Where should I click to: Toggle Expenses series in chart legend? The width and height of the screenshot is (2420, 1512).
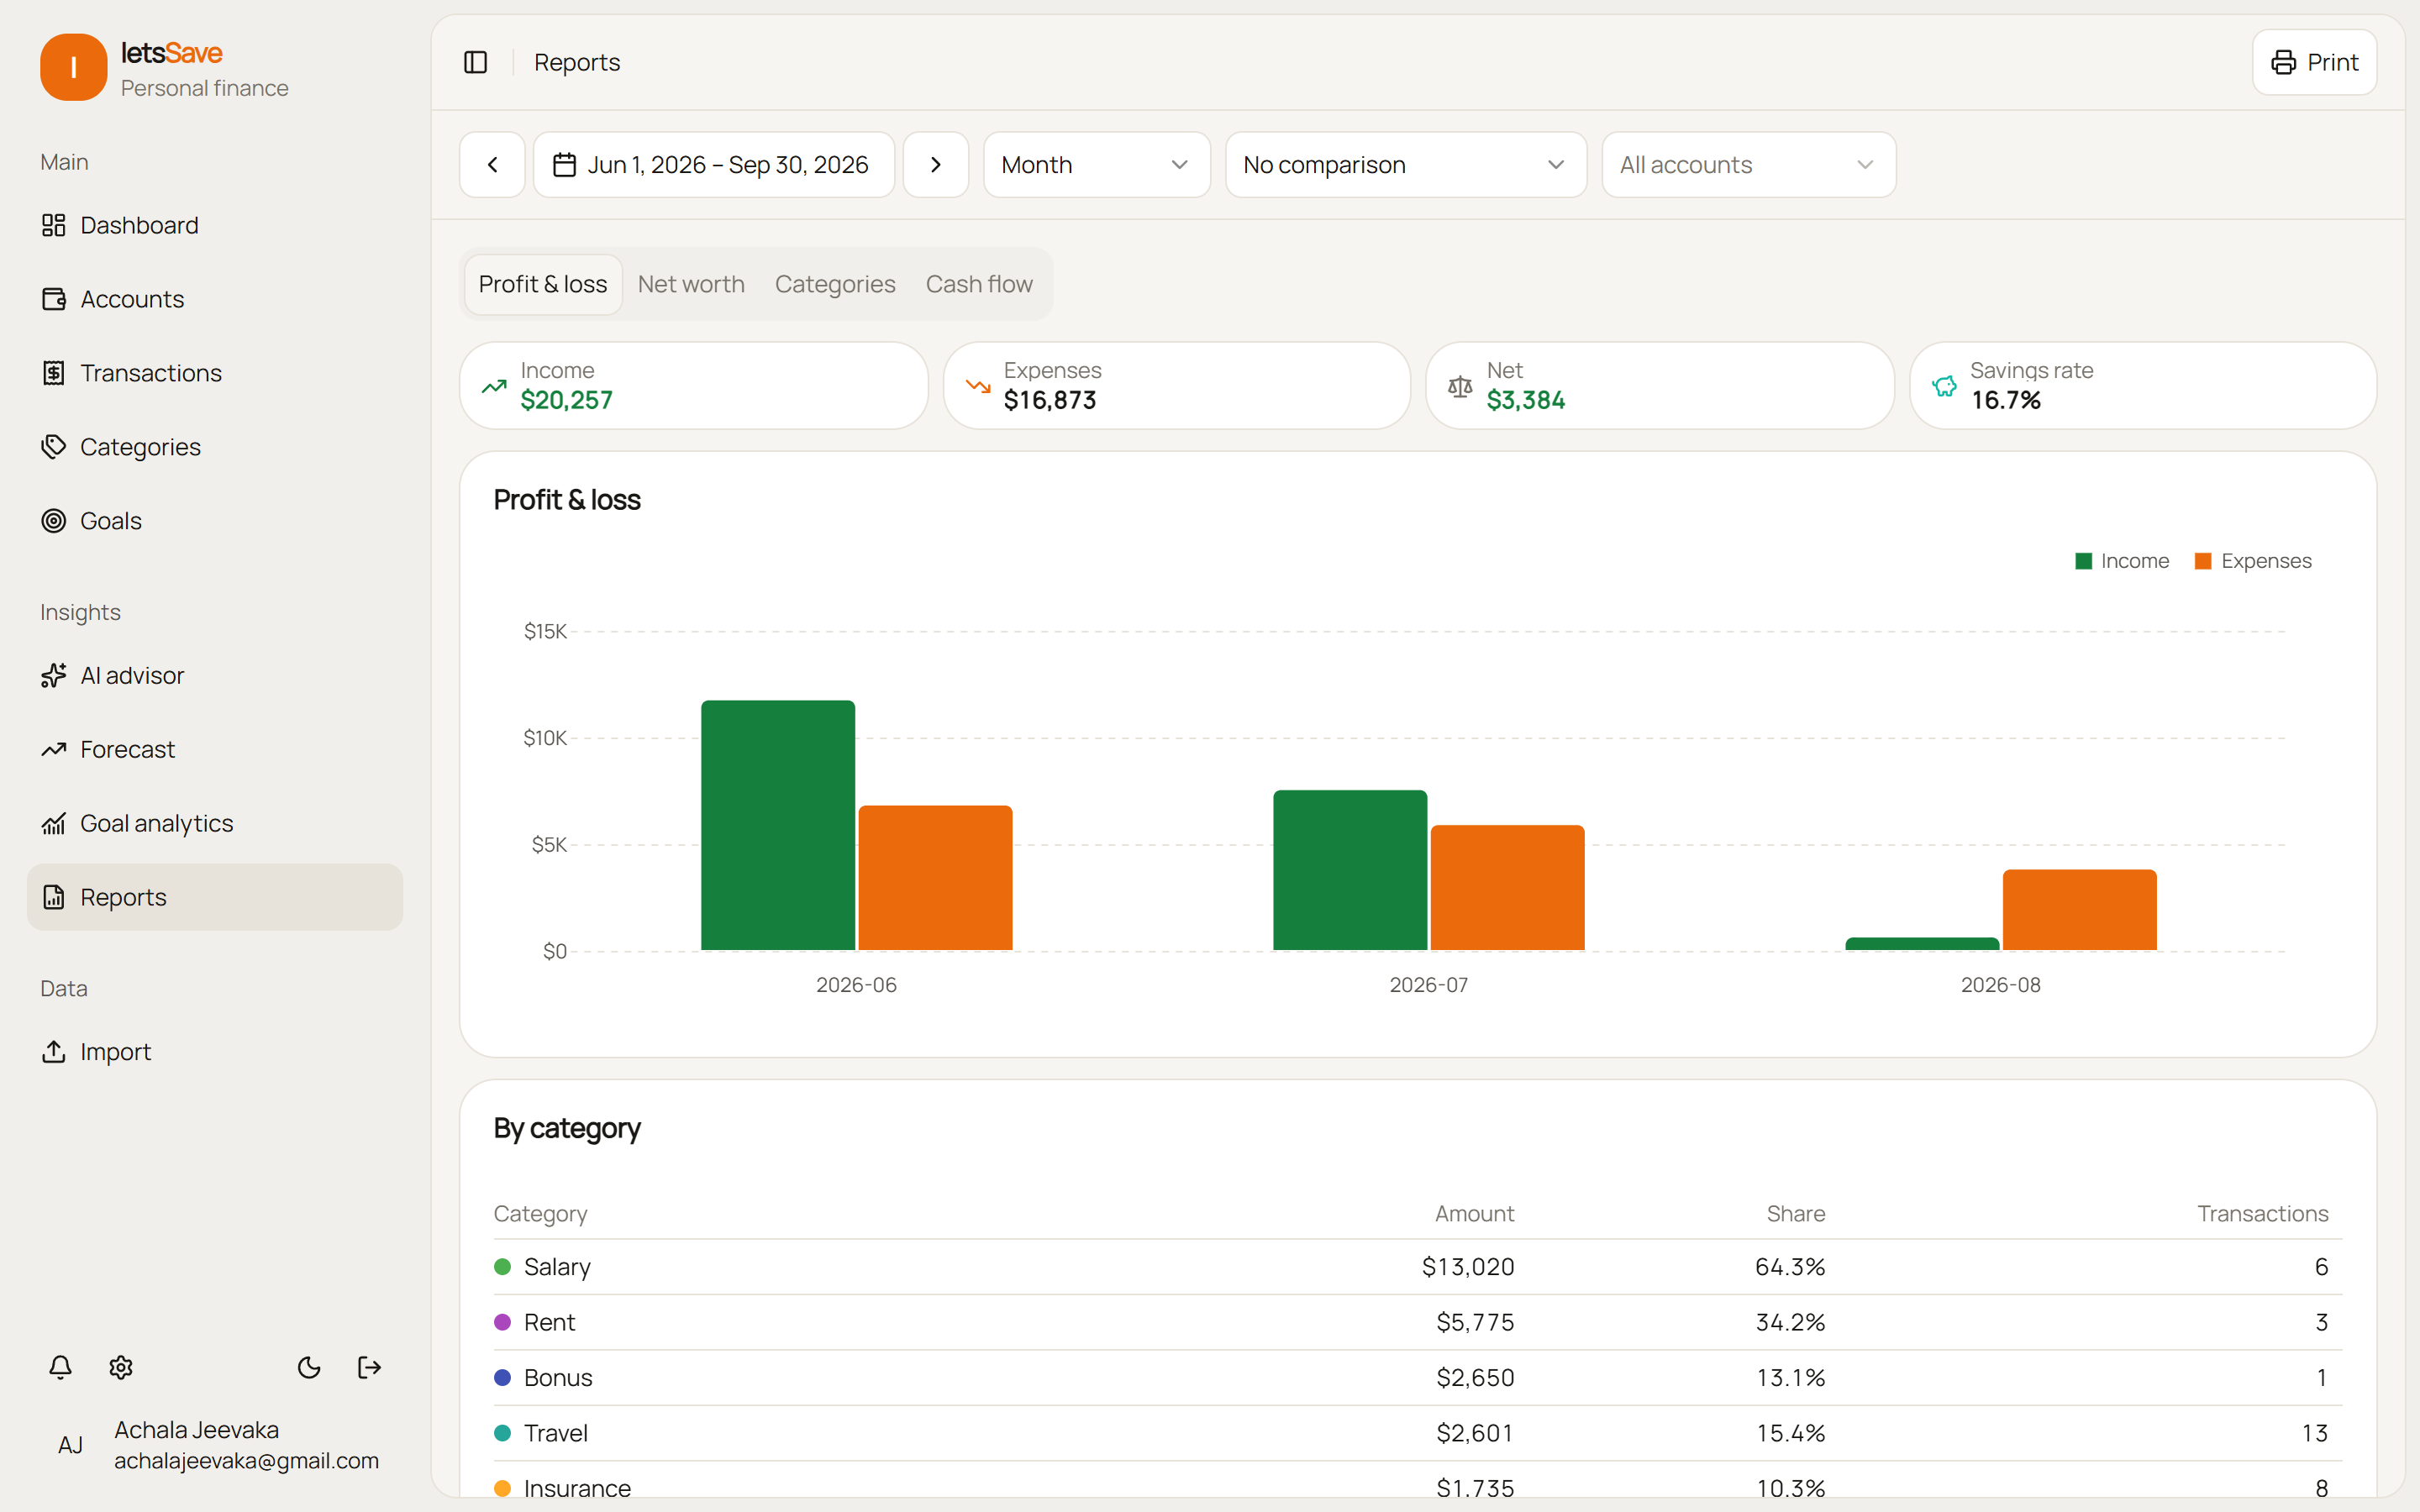(x=2253, y=561)
